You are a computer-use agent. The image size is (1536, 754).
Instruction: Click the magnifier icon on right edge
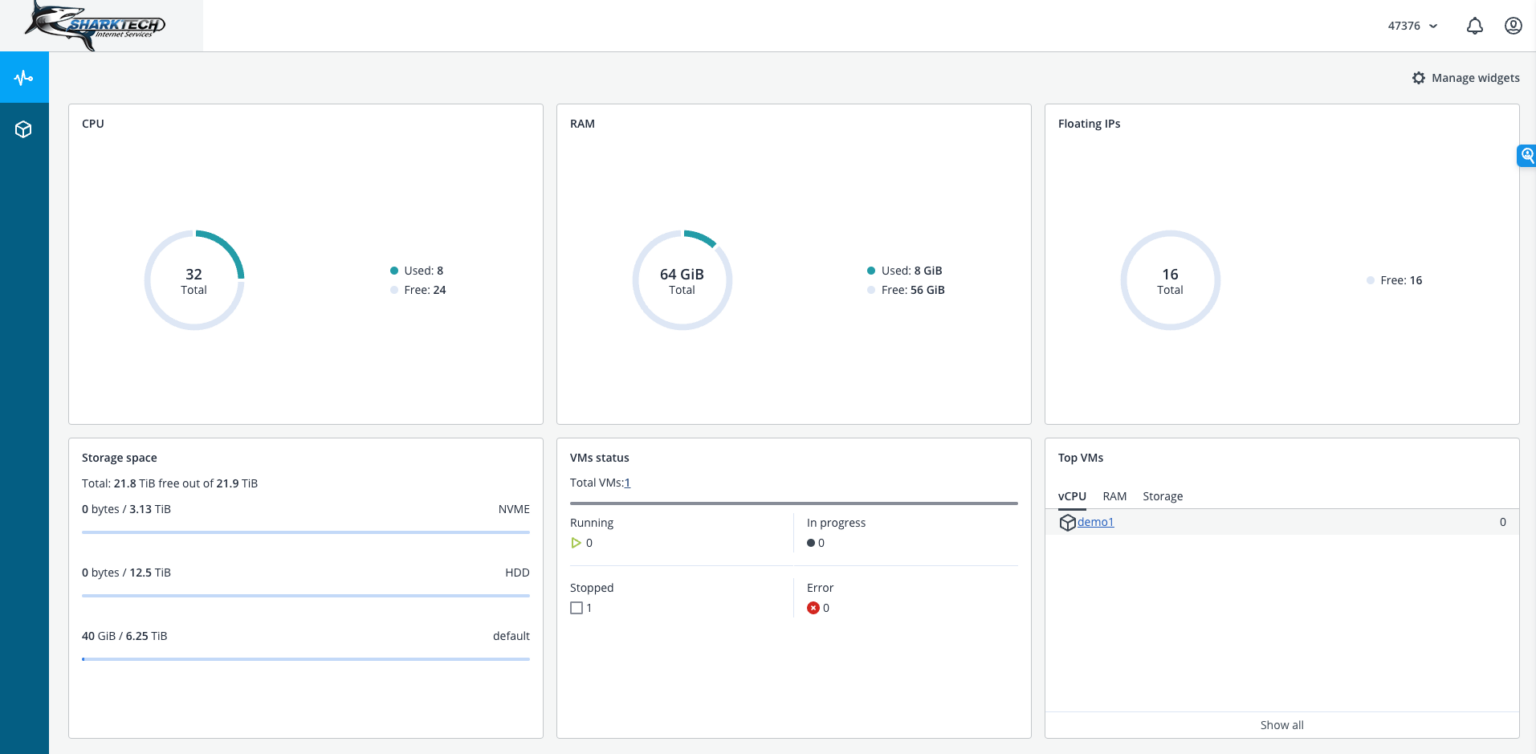pyautogui.click(x=1527, y=155)
